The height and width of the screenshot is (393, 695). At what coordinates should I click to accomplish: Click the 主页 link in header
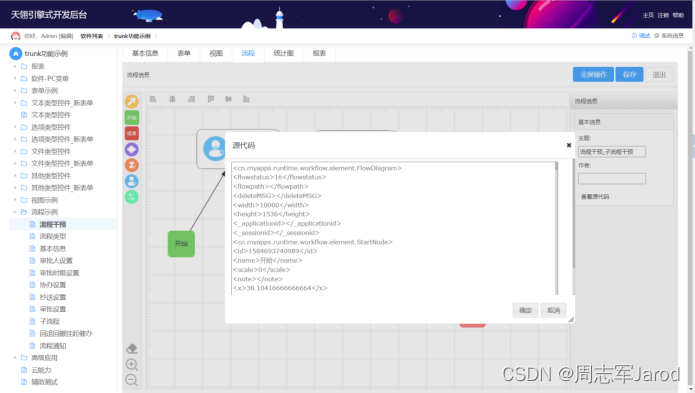[648, 15]
